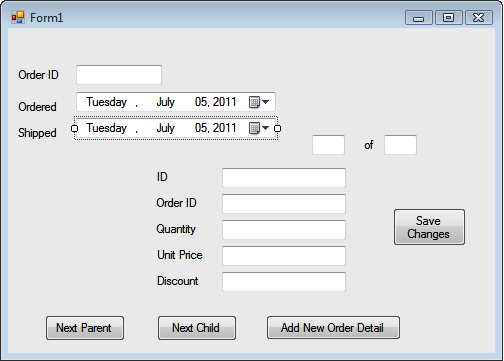Click the 'of' label between count boxes

(369, 145)
